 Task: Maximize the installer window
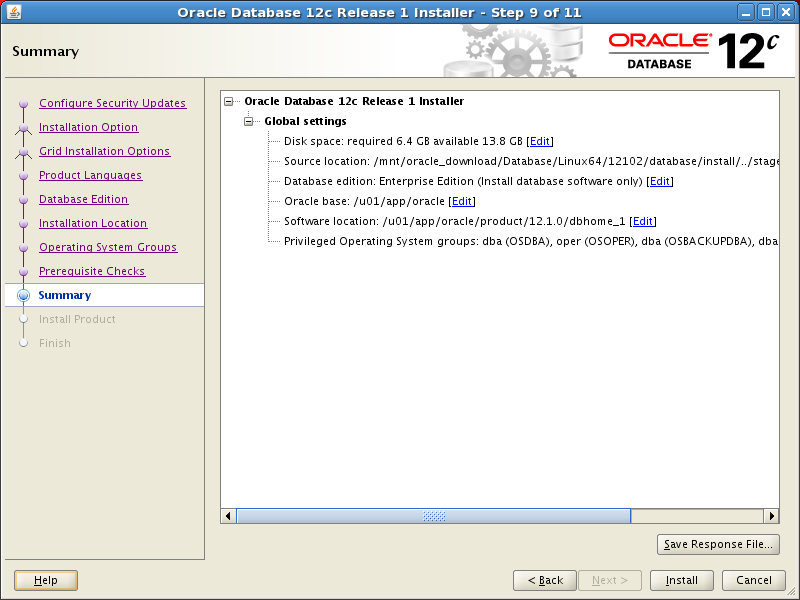[766, 12]
